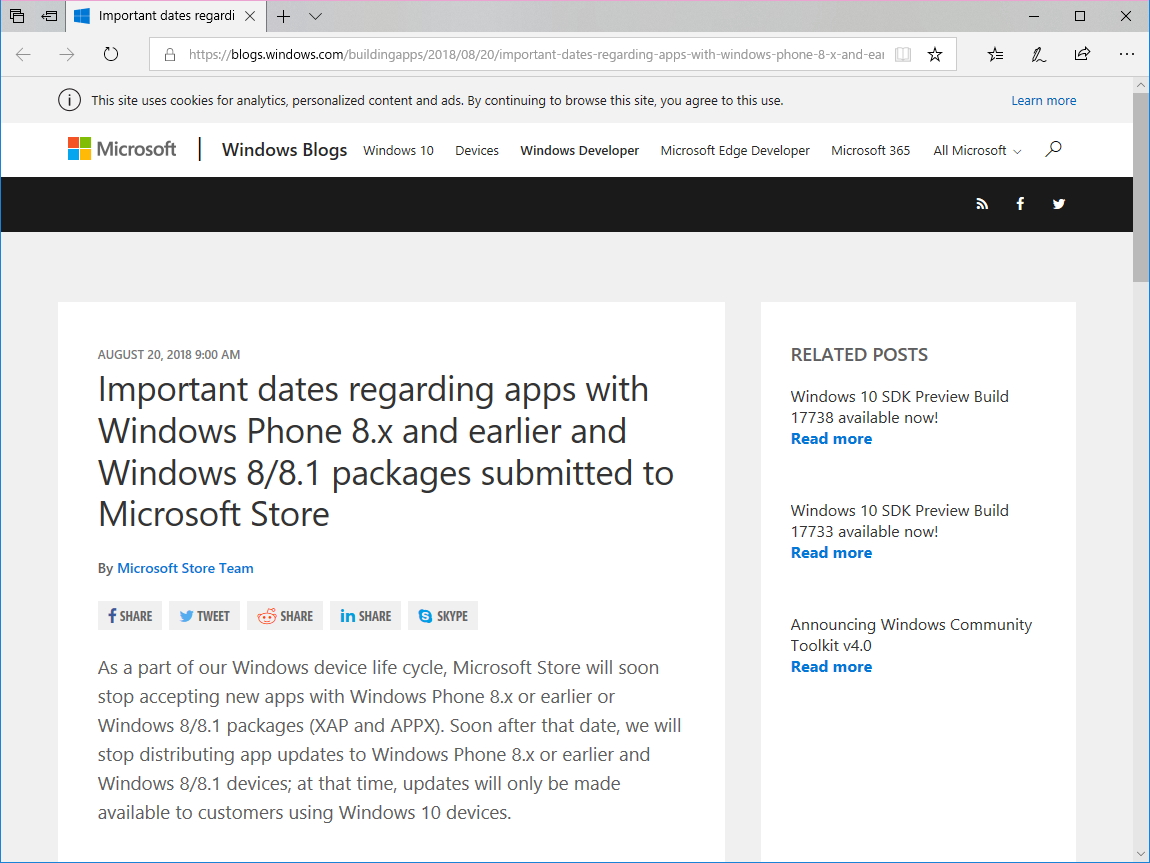Open the Hub favorites icon
This screenshot has width=1150, height=863.
[994, 55]
